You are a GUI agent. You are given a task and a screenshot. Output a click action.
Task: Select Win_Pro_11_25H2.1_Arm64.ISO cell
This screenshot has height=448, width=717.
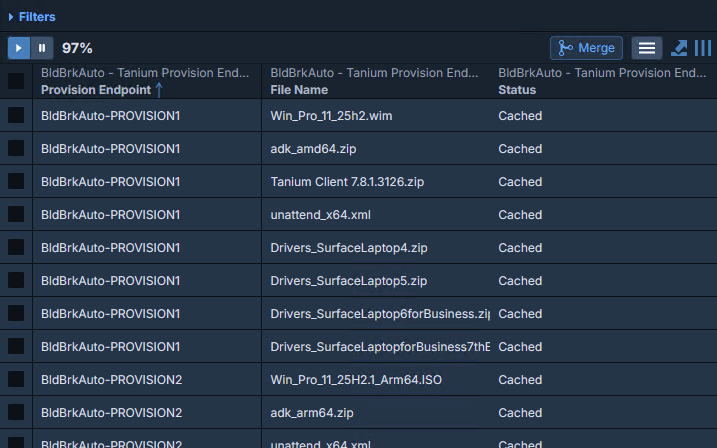(356, 380)
